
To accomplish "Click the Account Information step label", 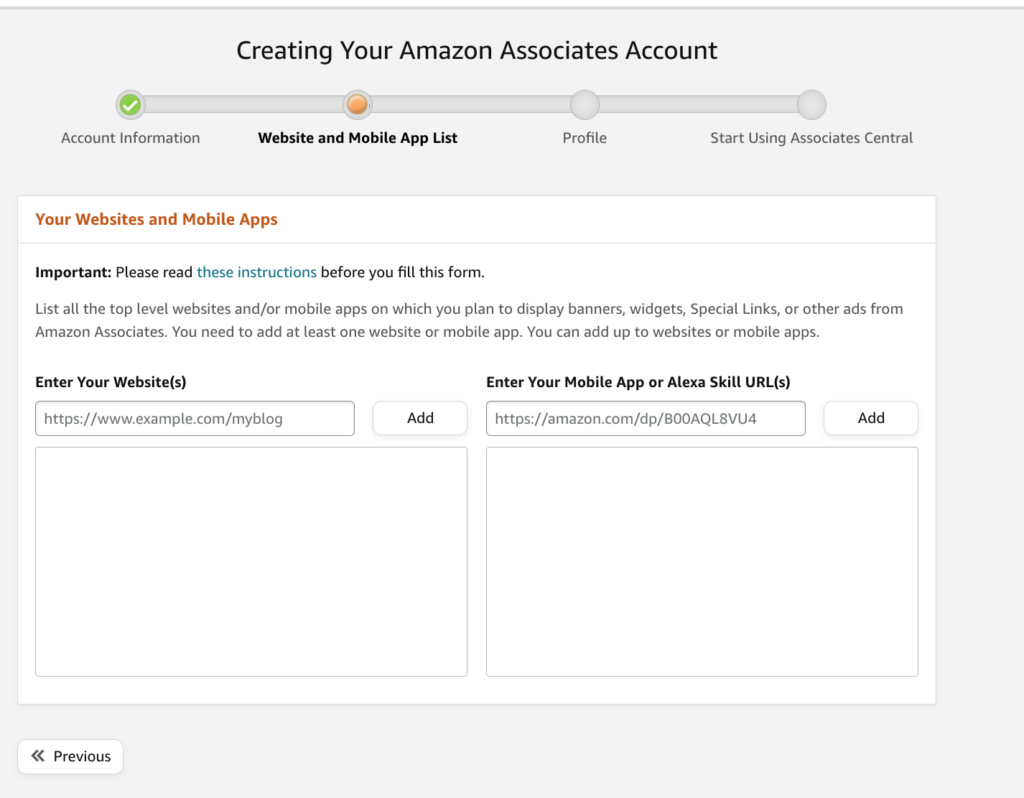I will click(130, 138).
